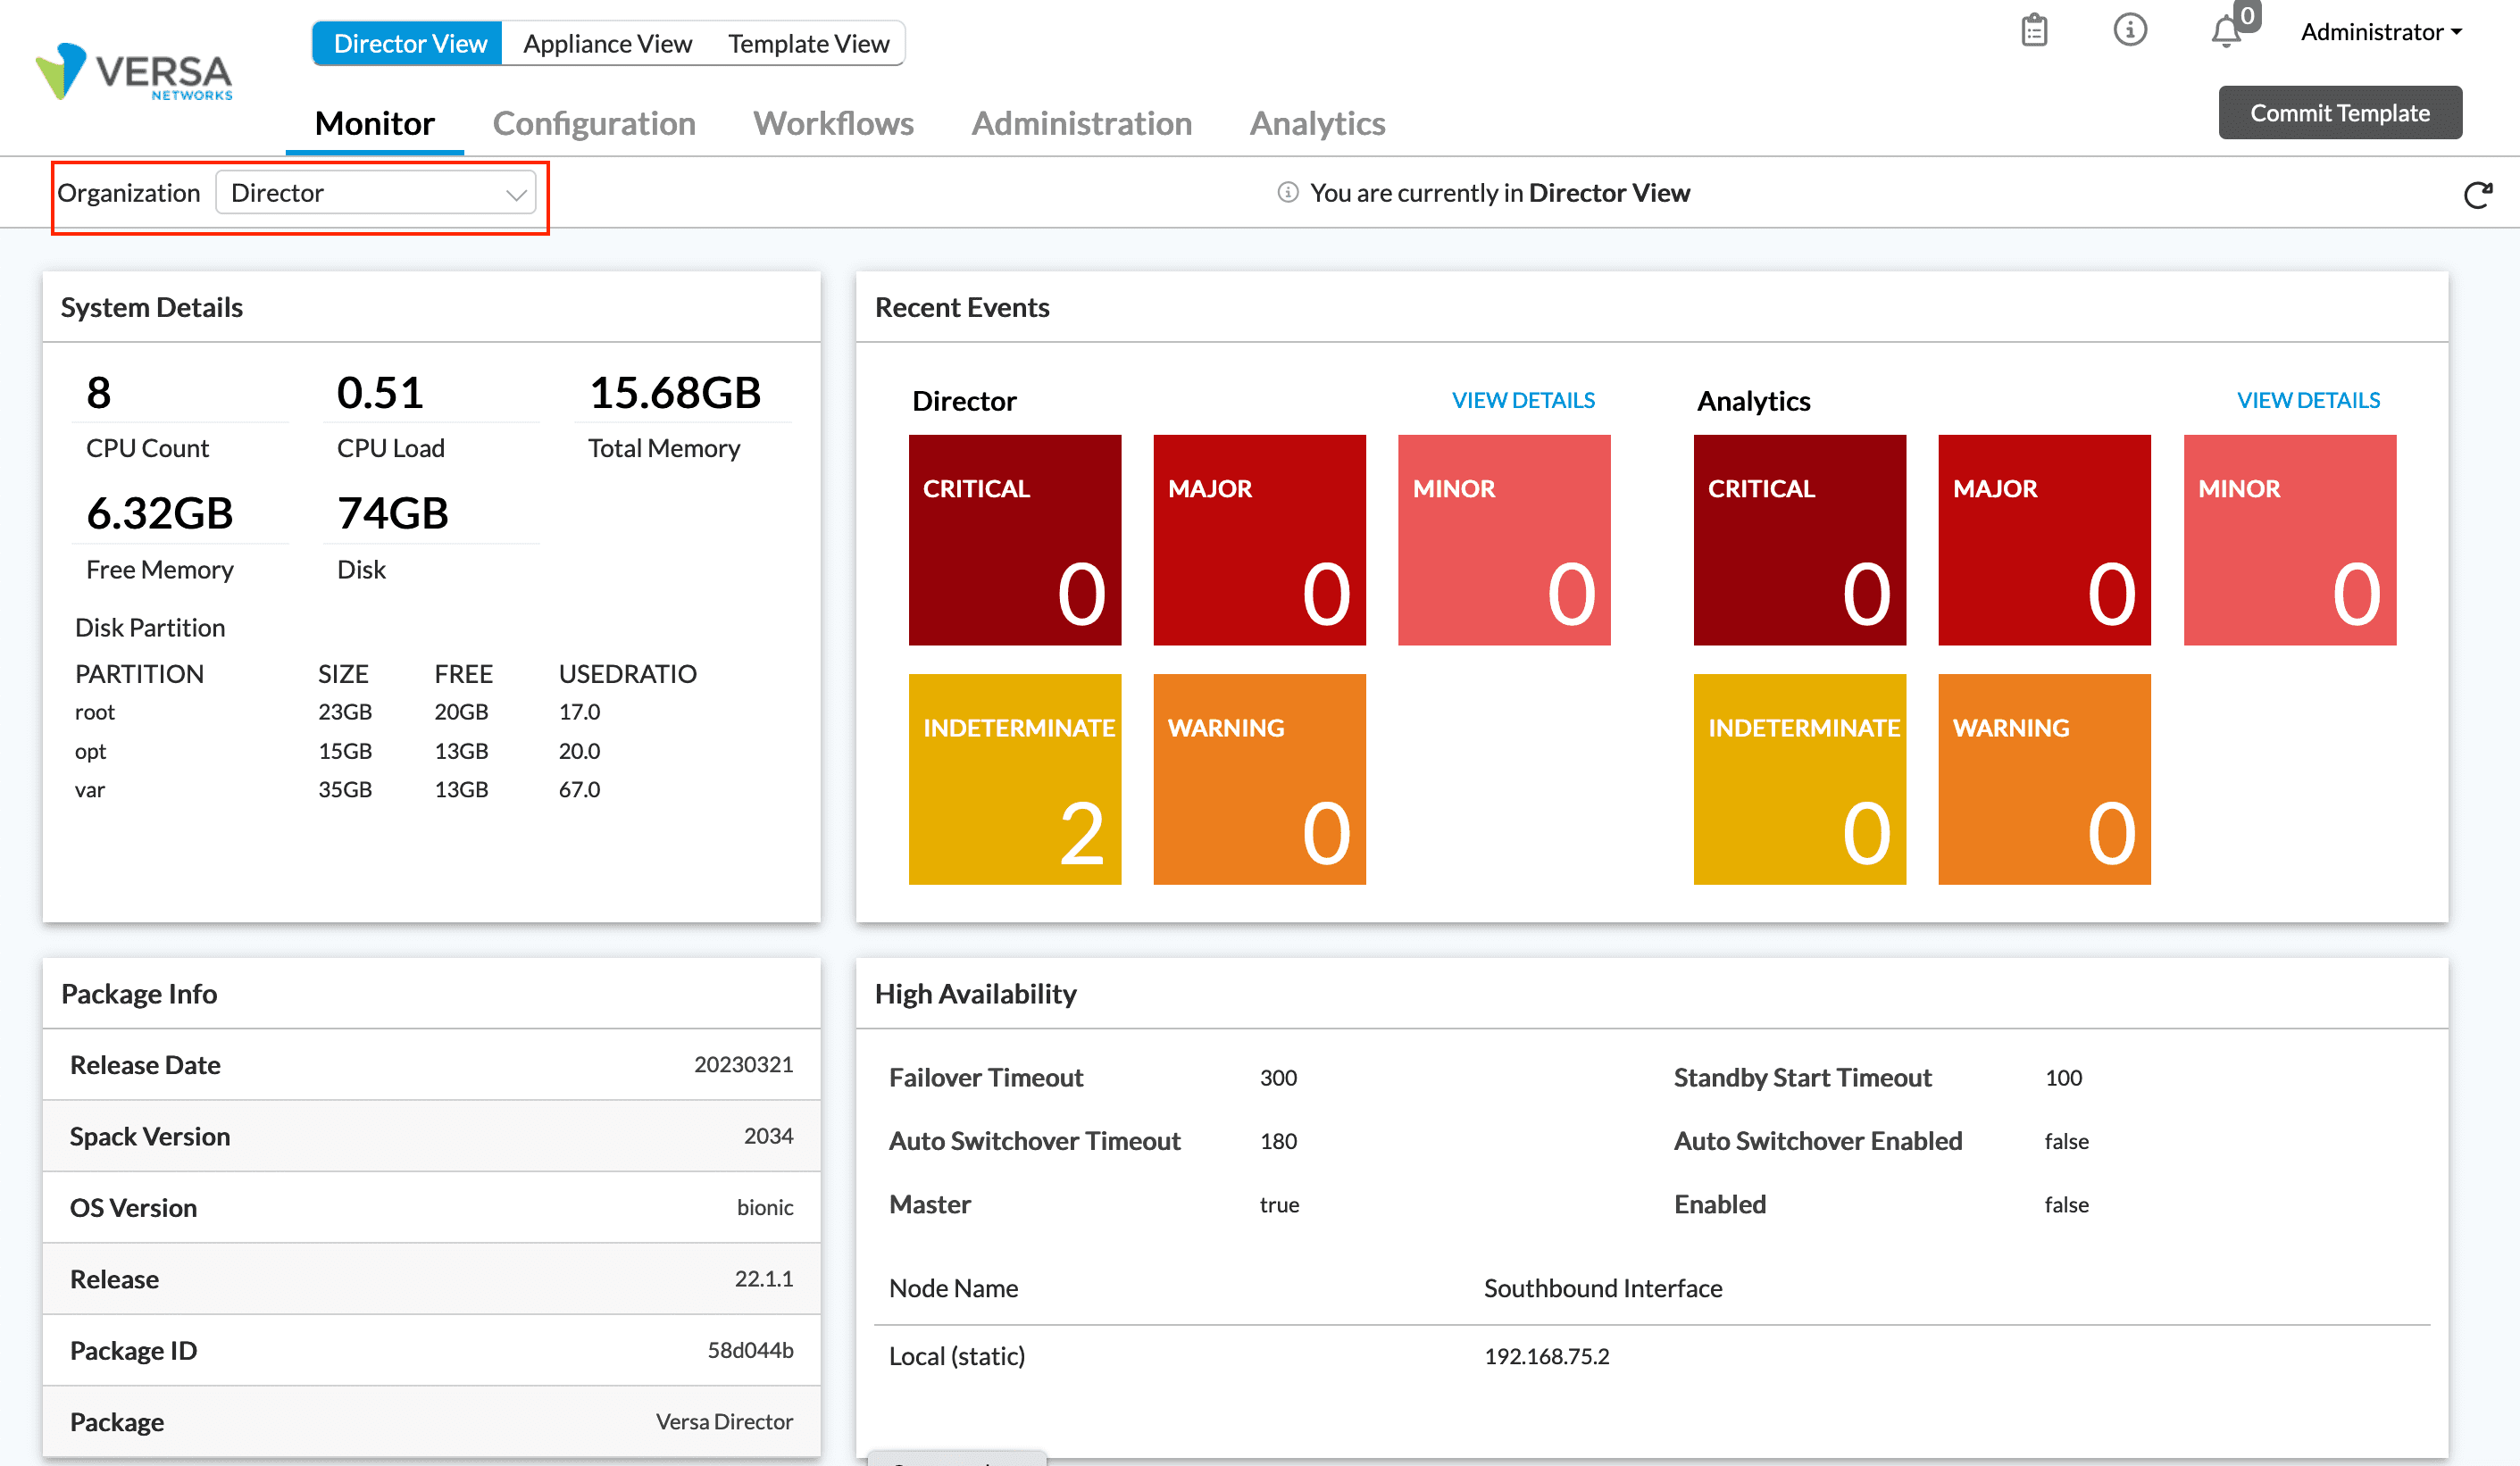
Task: Click the CPU Load value 0.51
Action: click(380, 393)
